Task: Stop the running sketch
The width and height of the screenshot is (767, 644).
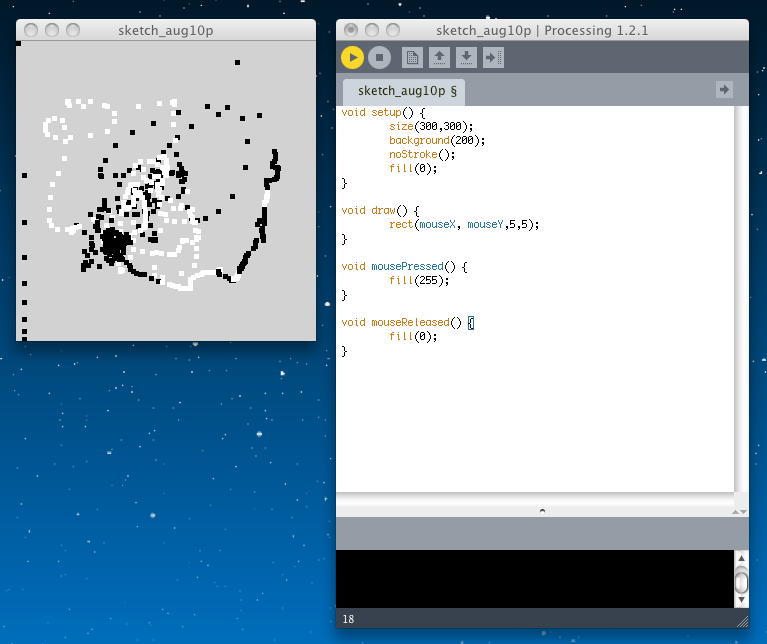Action: [x=379, y=58]
